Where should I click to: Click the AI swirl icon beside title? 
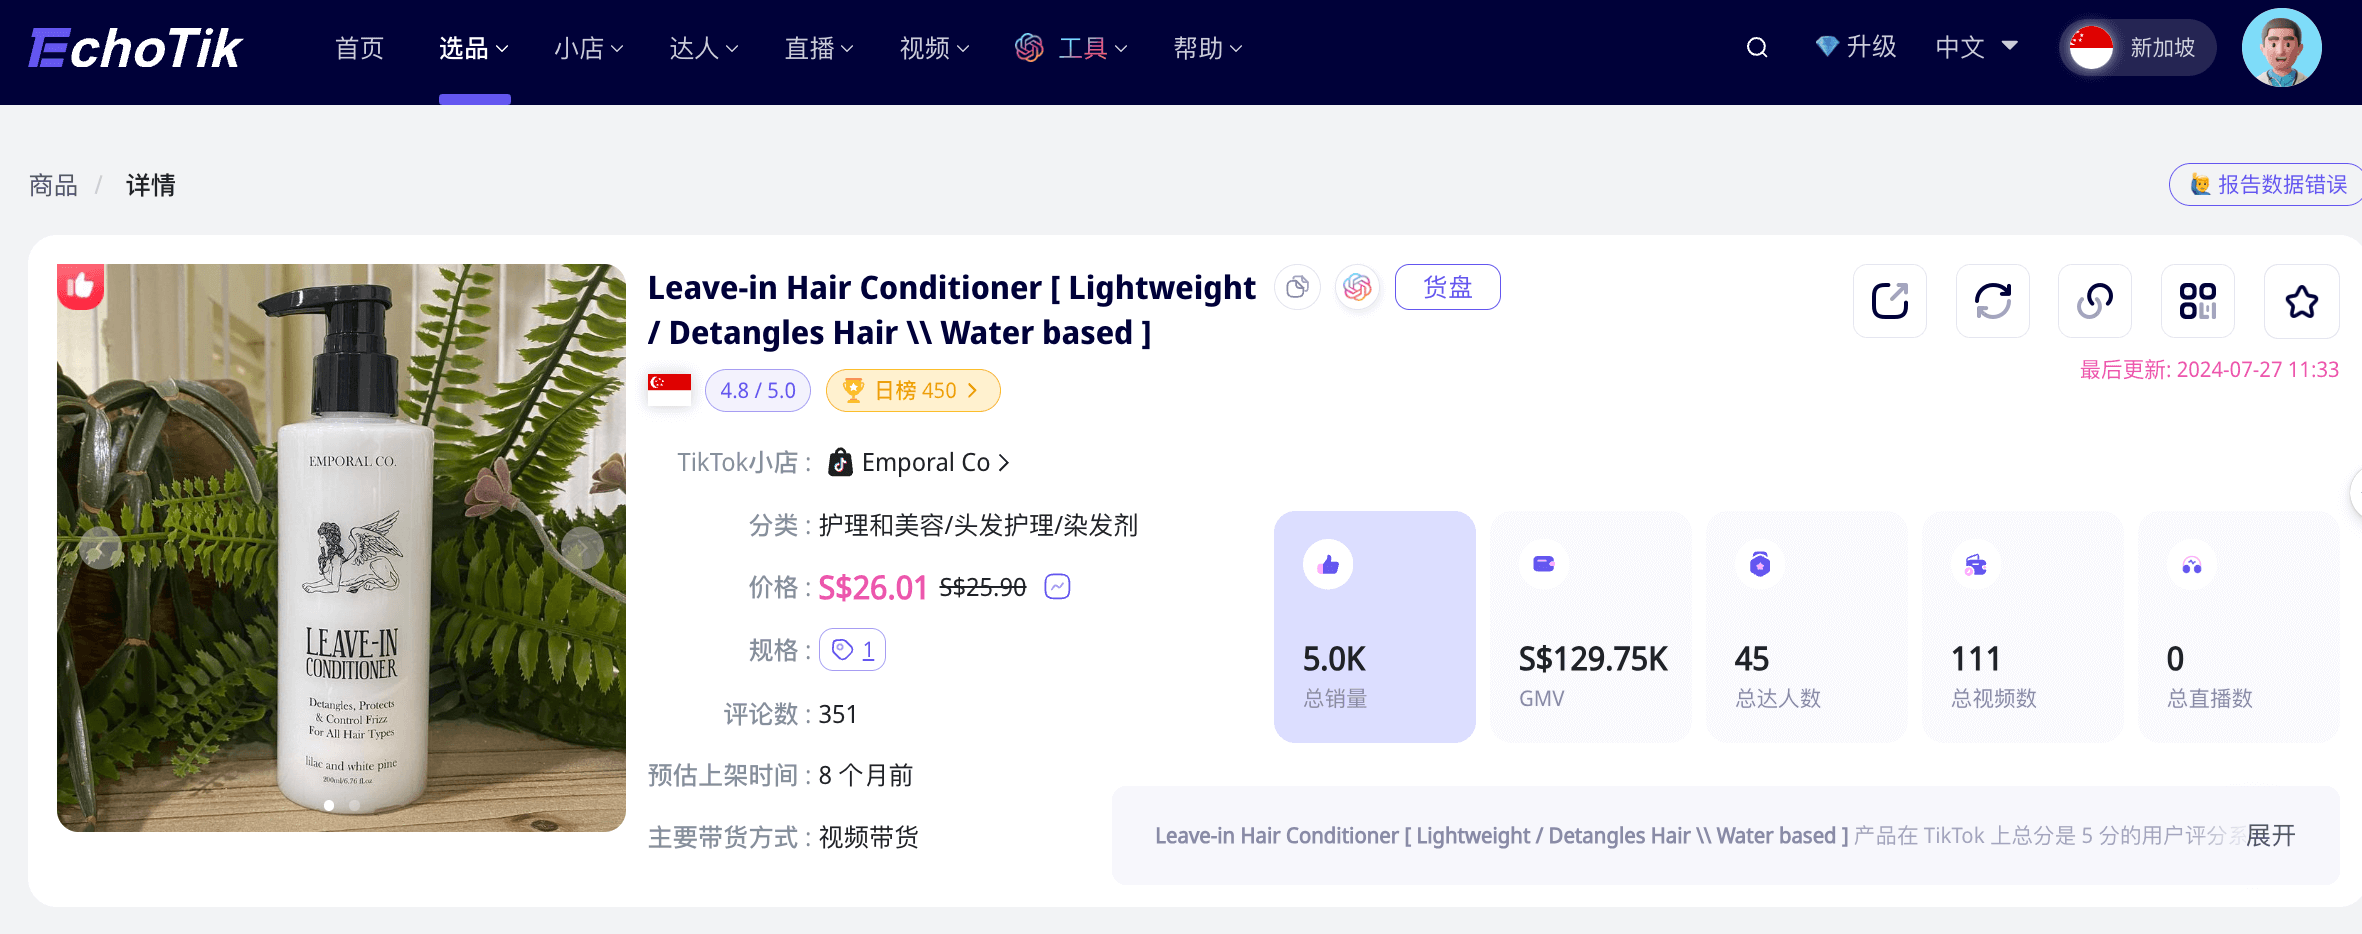(1357, 288)
